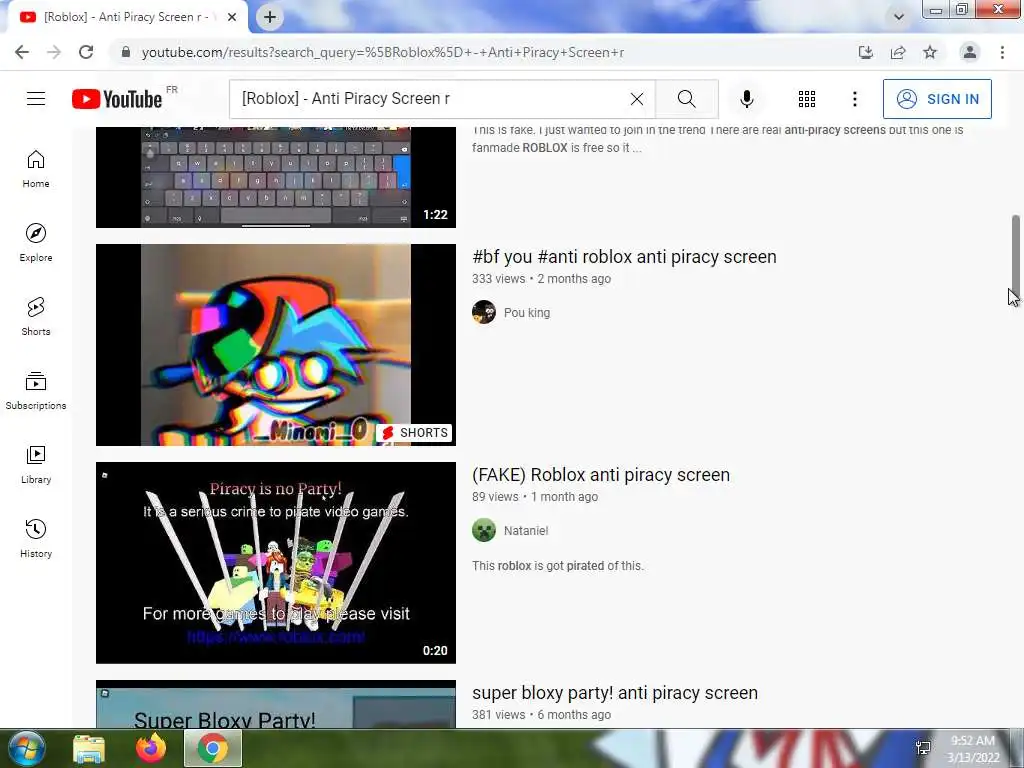Viewport: 1024px width, 768px height.
Task: Open the Piracy is no Party thumbnail
Action: pos(276,563)
